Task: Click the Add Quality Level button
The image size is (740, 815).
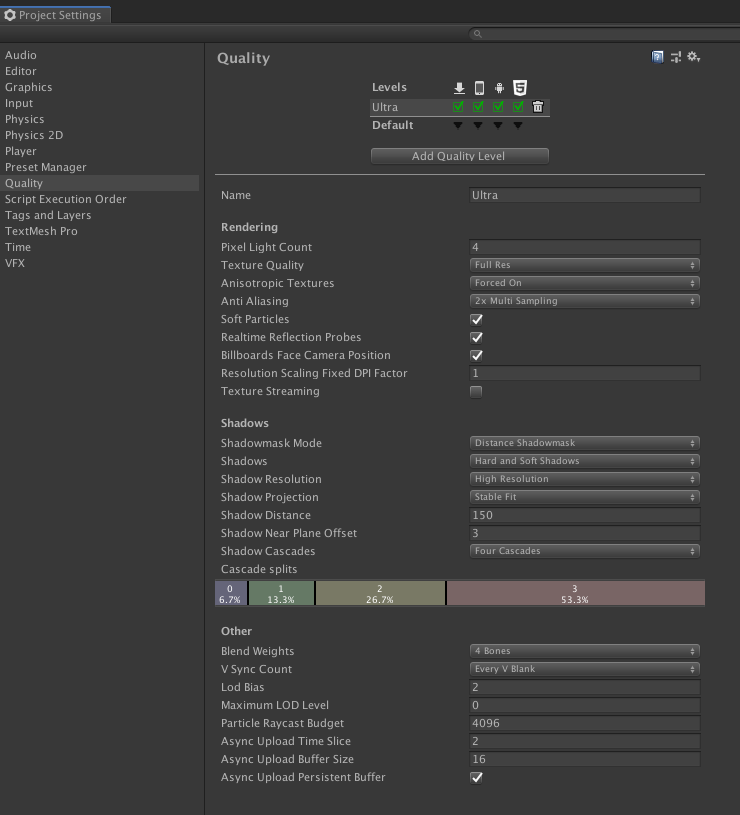Action: tap(459, 155)
